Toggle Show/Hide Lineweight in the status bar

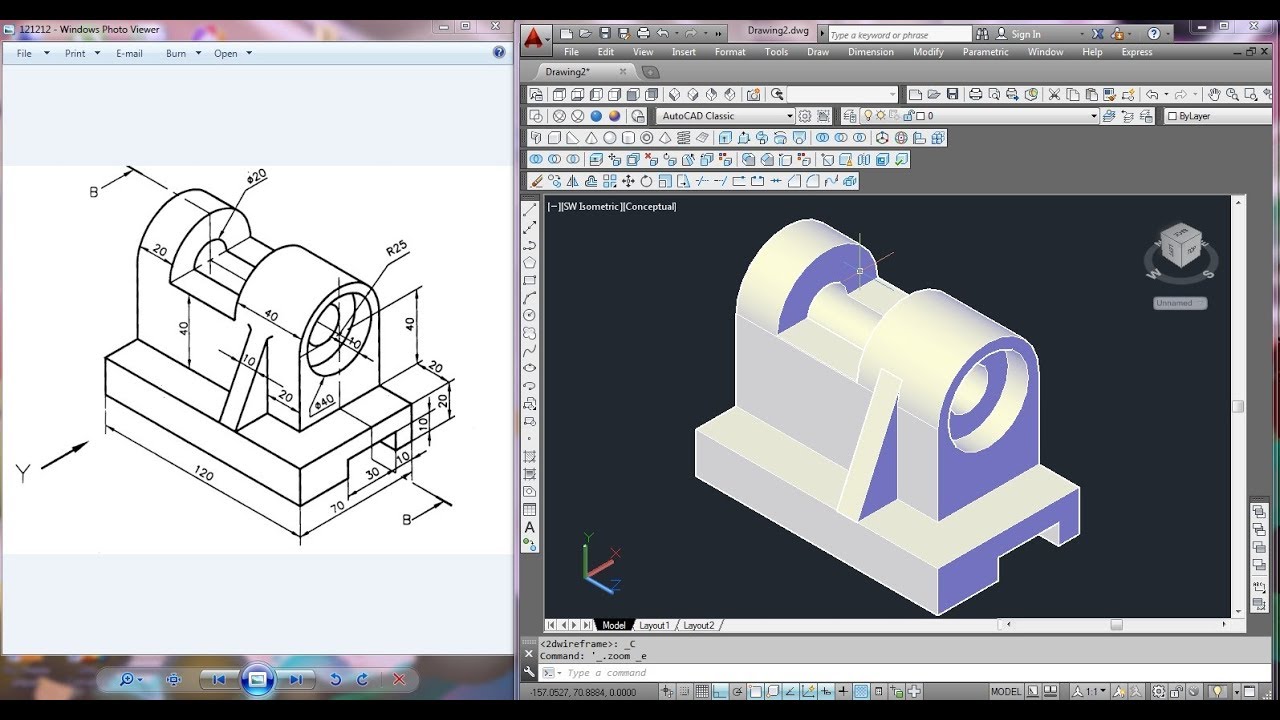pos(843,691)
